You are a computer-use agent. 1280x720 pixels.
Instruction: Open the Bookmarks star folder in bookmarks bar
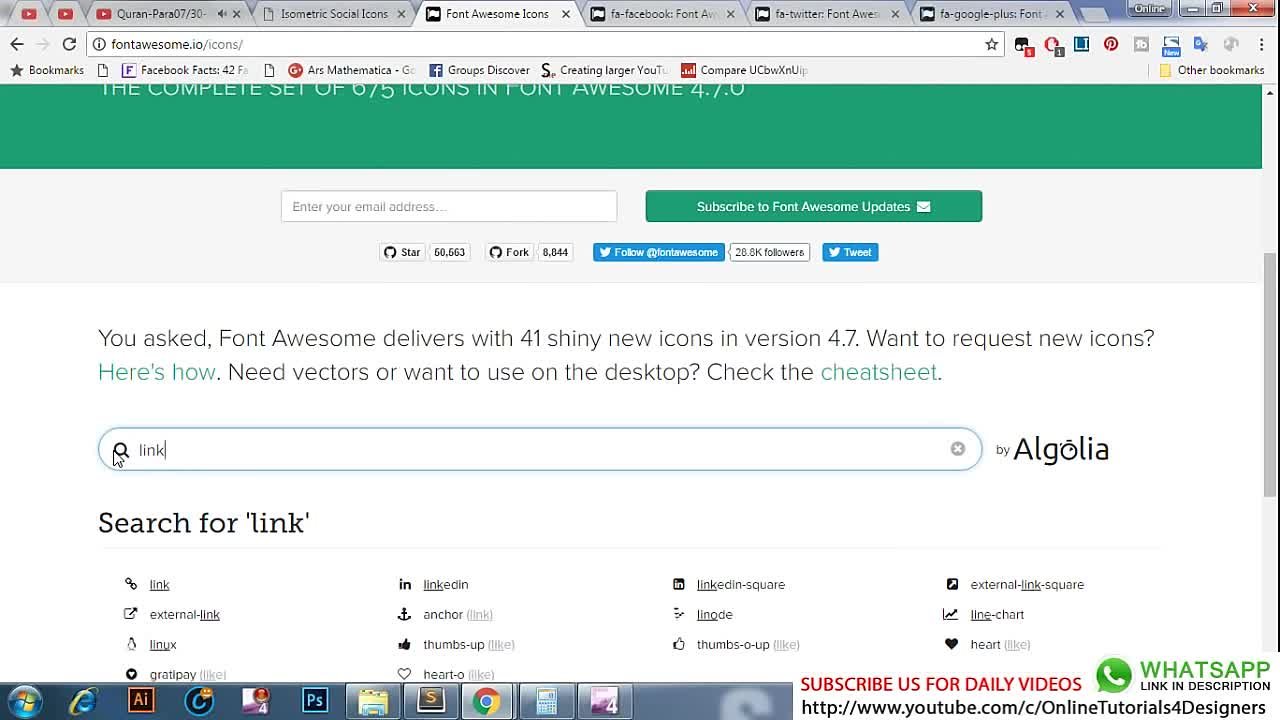[47, 70]
